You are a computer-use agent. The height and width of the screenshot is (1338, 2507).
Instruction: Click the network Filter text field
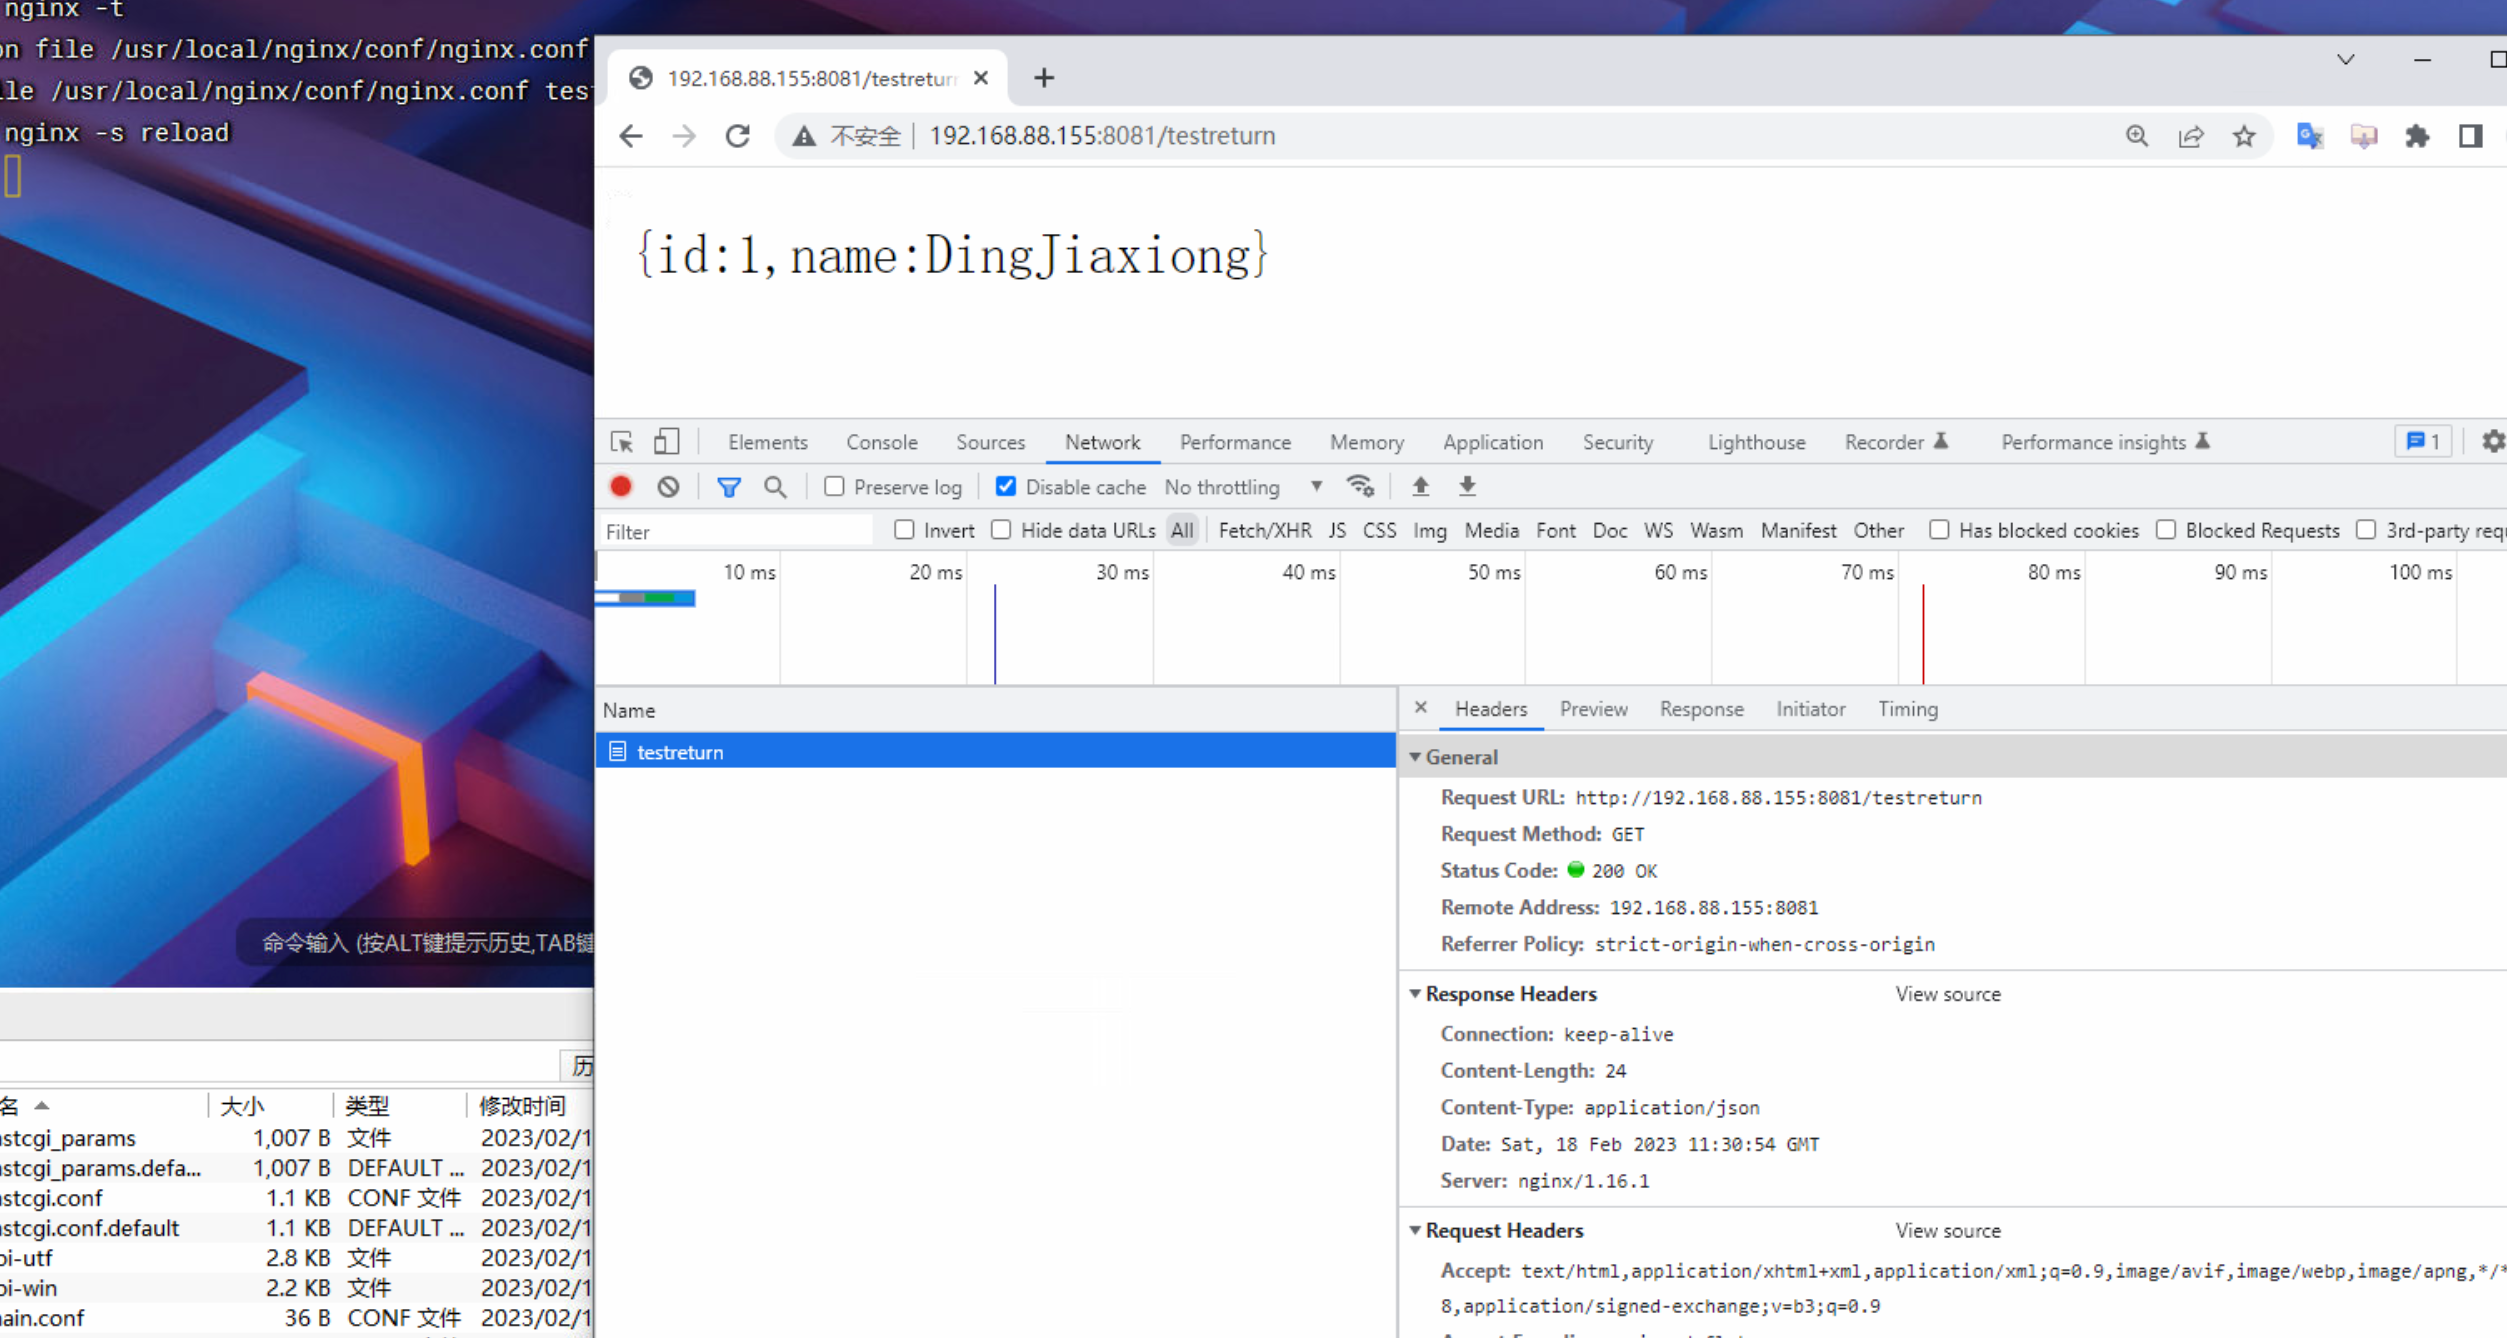(735, 531)
